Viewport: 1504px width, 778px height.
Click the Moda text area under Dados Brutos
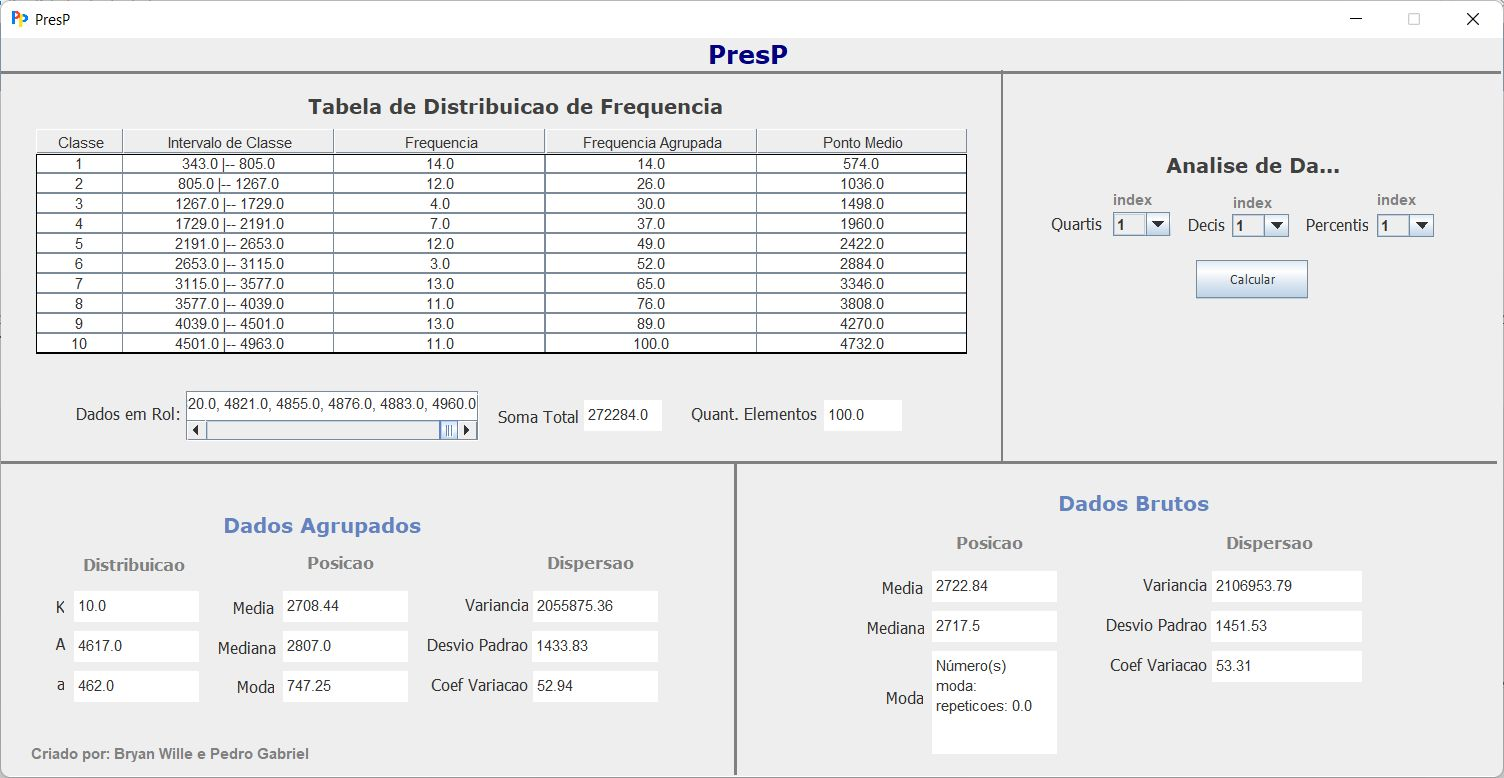(994, 700)
